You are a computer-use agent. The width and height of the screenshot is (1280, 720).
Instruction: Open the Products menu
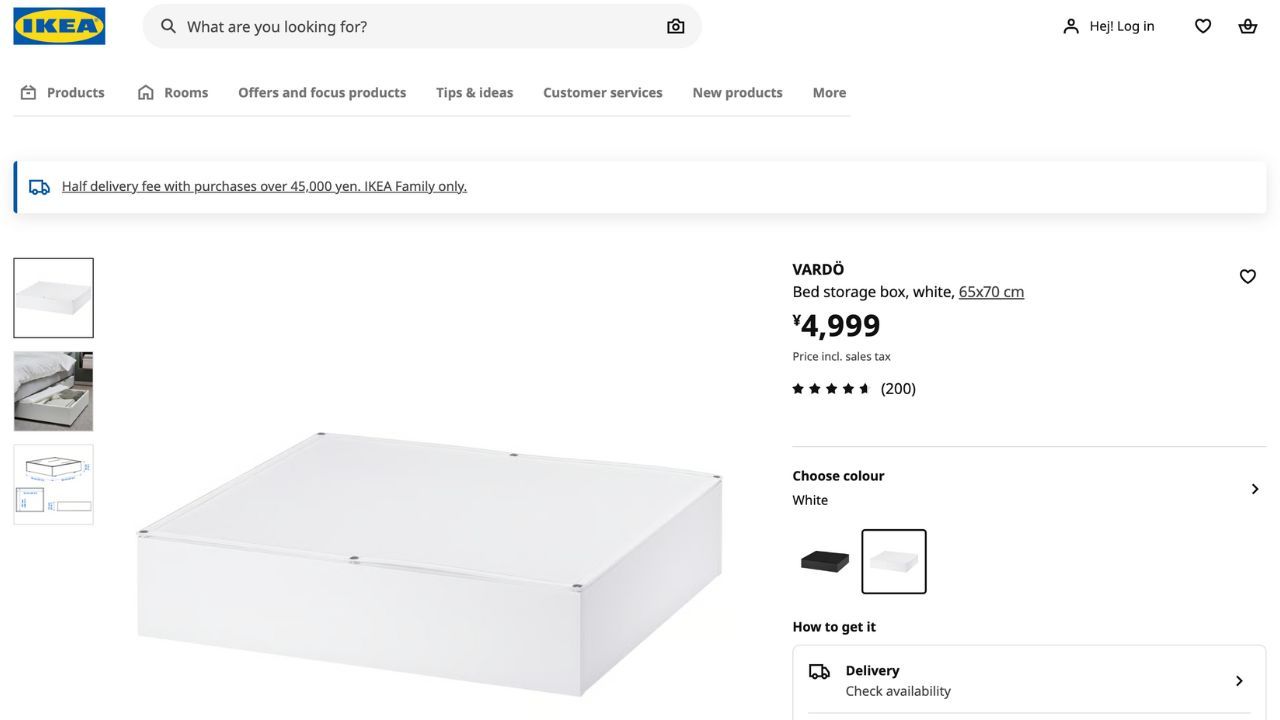[x=62, y=92]
